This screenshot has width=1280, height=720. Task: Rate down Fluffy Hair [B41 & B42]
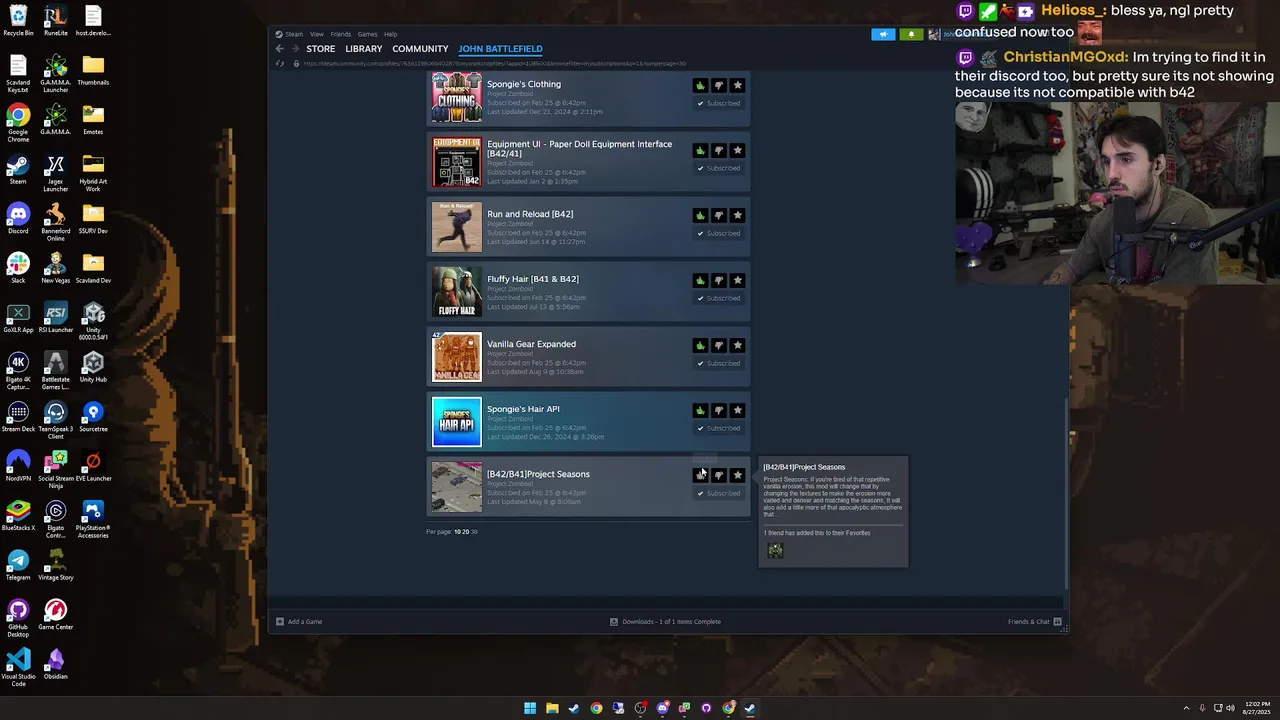click(x=718, y=280)
